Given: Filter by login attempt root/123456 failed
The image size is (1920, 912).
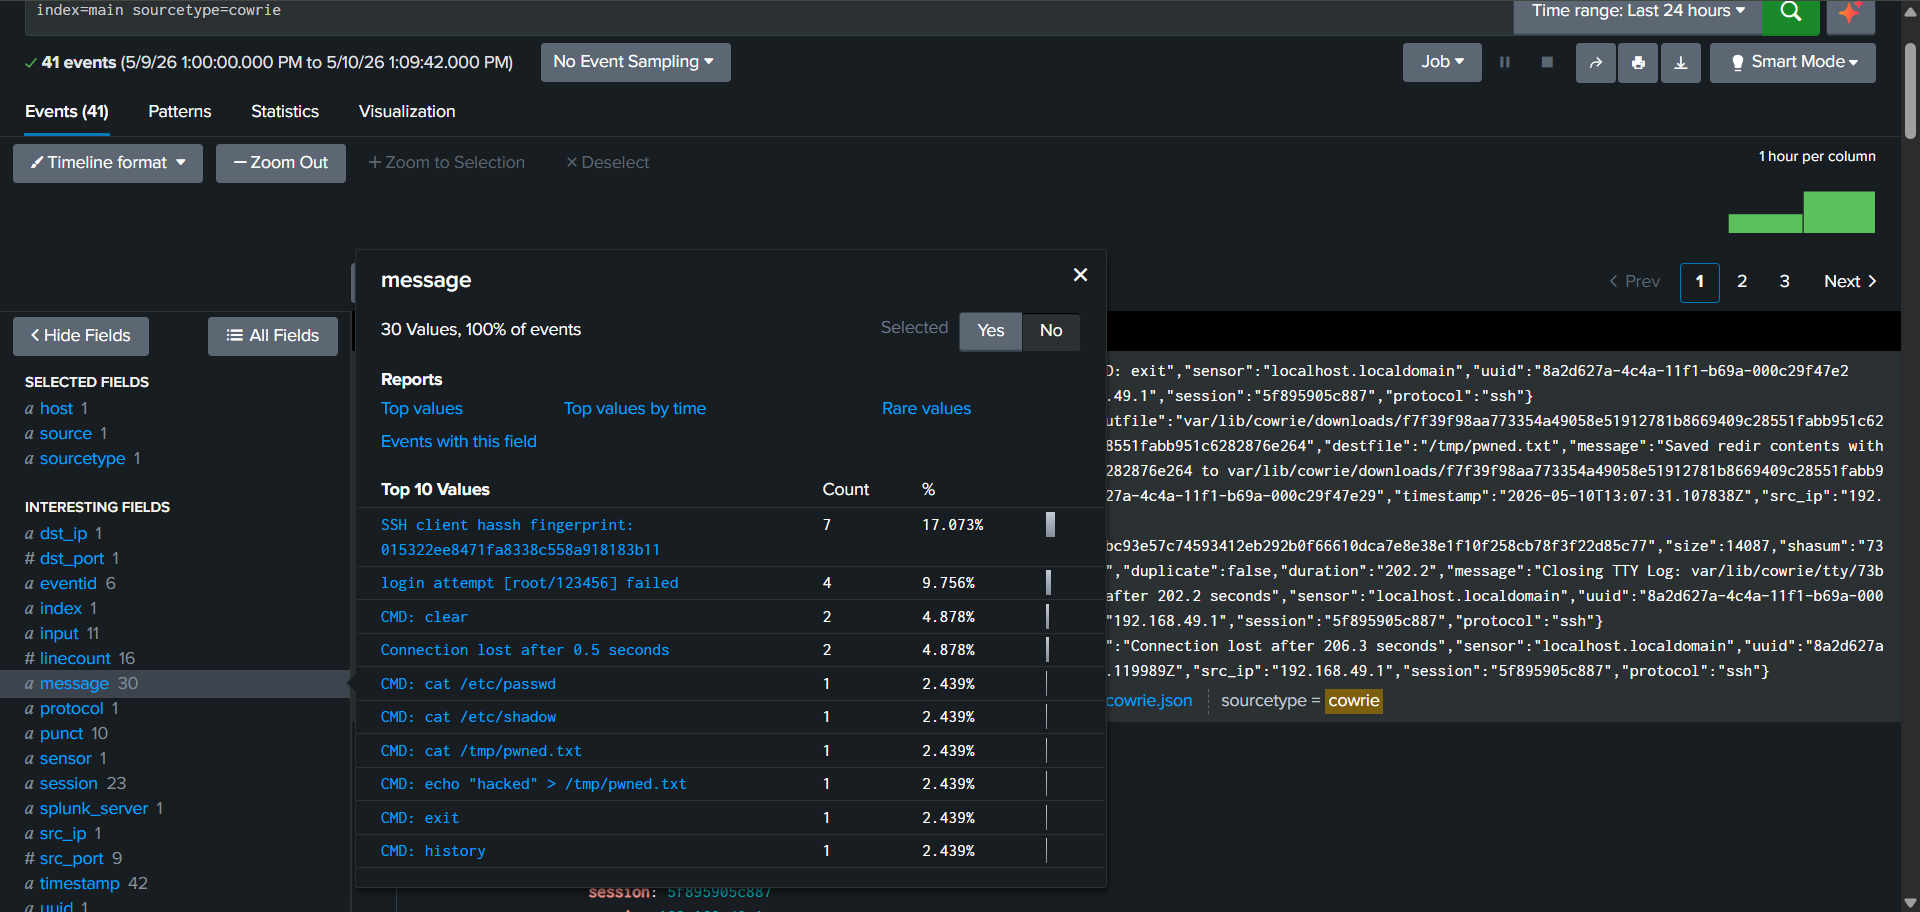Looking at the screenshot, I should click(530, 583).
